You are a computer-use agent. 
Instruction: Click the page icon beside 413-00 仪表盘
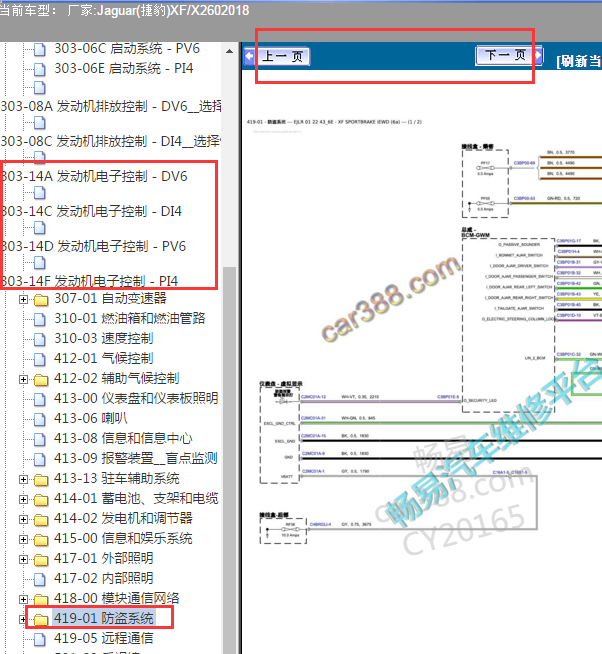[40, 400]
